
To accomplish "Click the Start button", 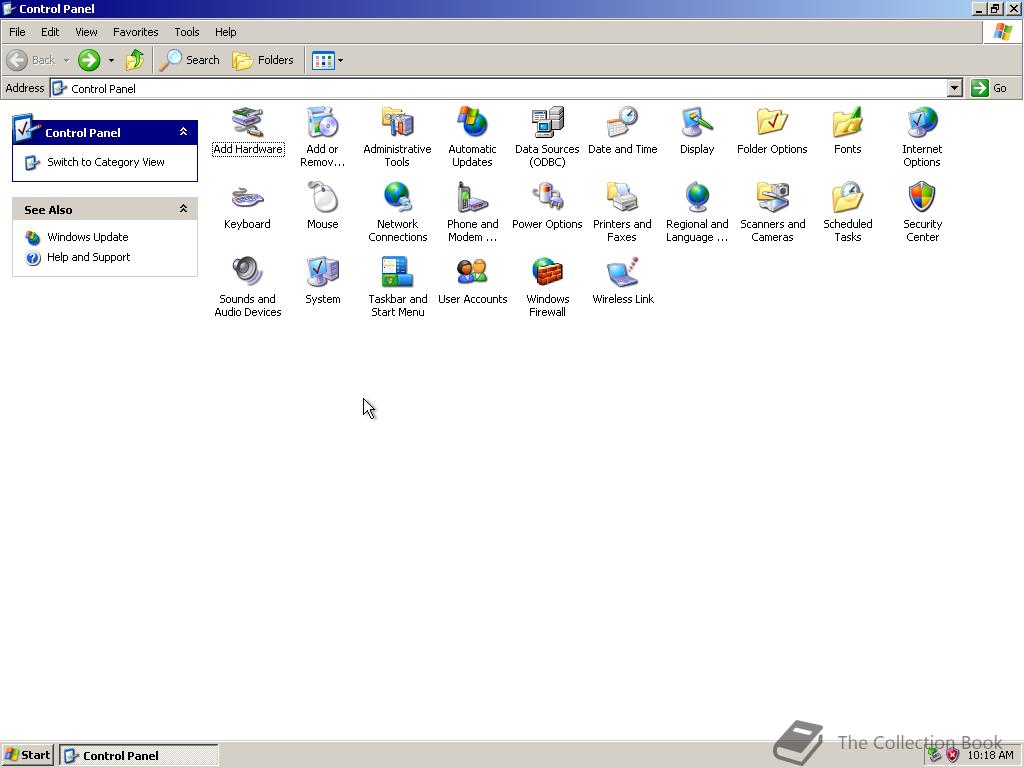I will [27, 756].
